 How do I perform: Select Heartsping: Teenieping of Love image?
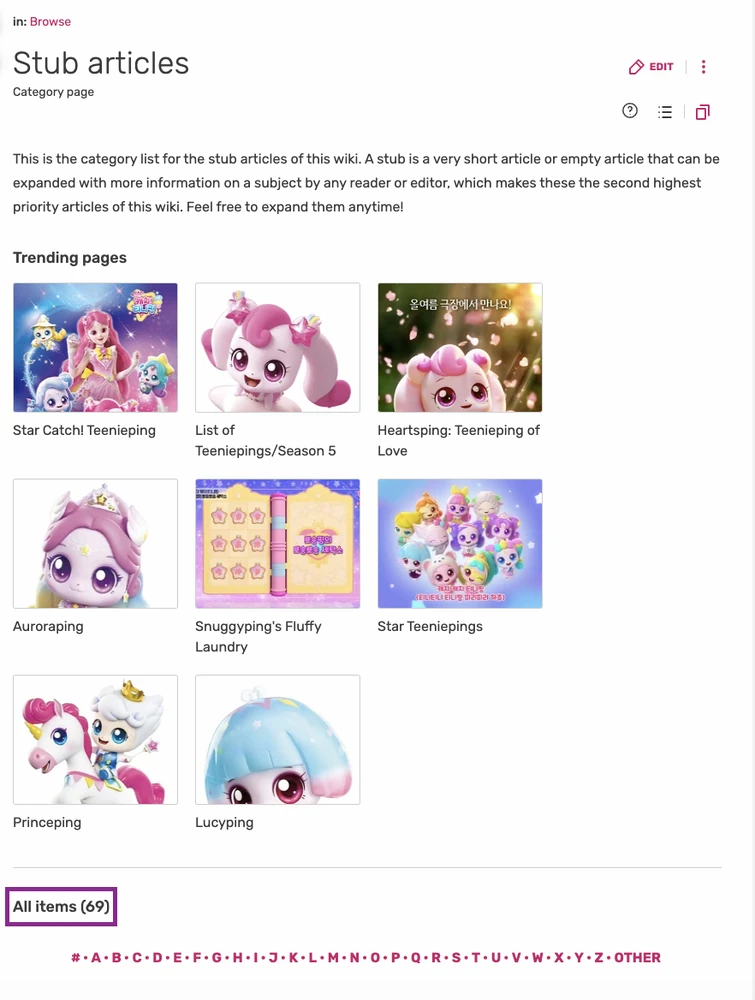pos(460,348)
